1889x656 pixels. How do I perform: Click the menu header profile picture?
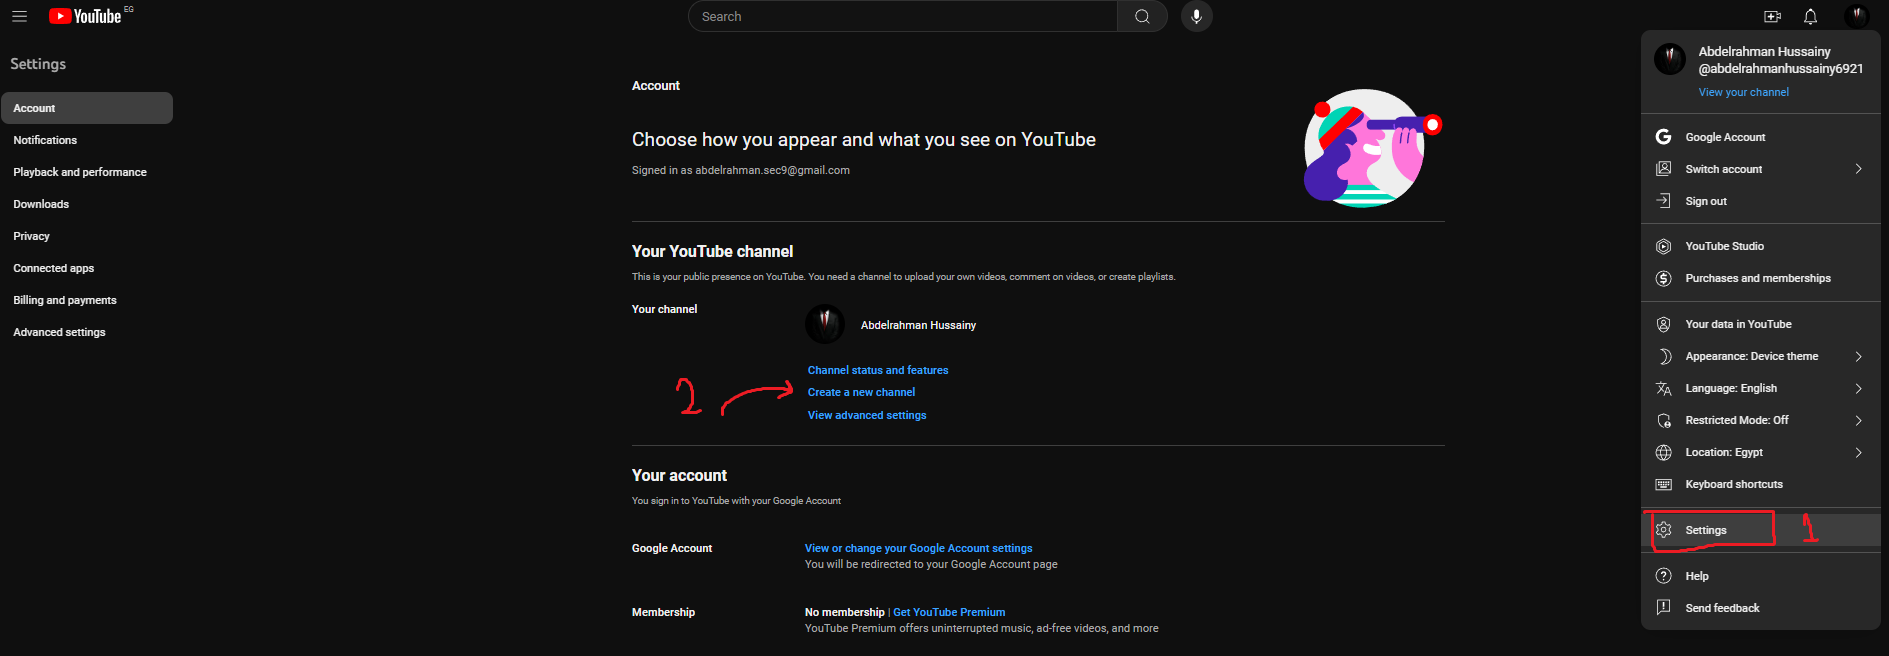click(x=1669, y=59)
